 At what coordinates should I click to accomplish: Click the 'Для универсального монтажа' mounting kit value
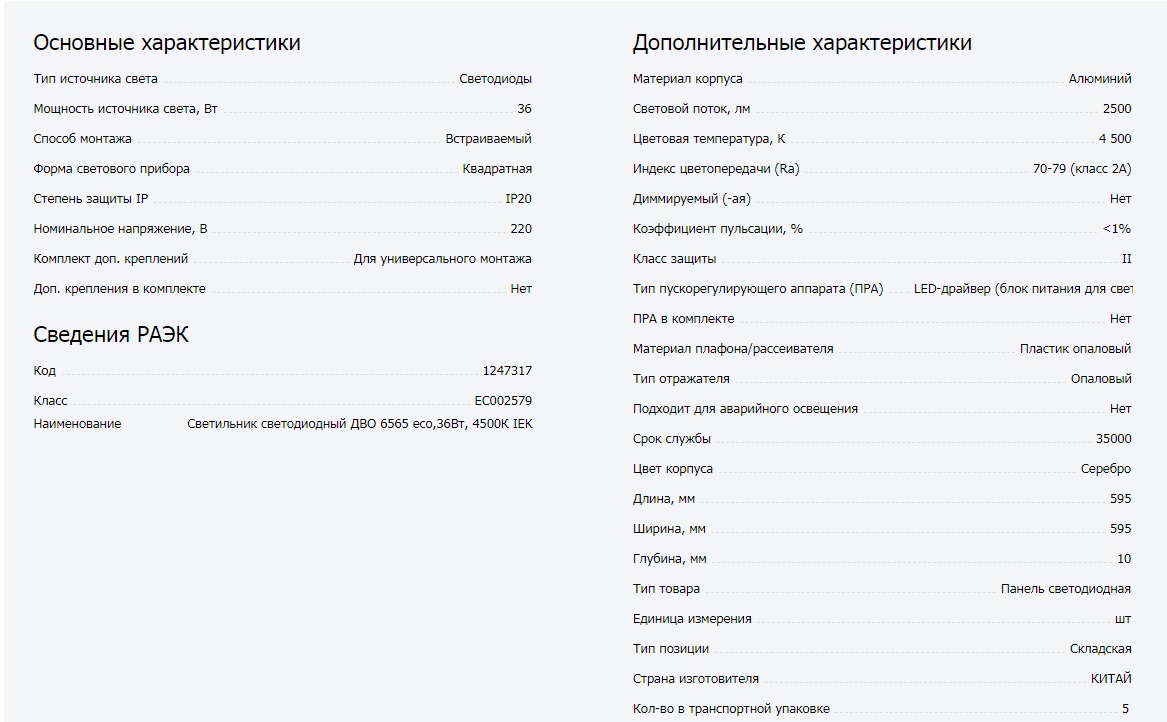442,259
